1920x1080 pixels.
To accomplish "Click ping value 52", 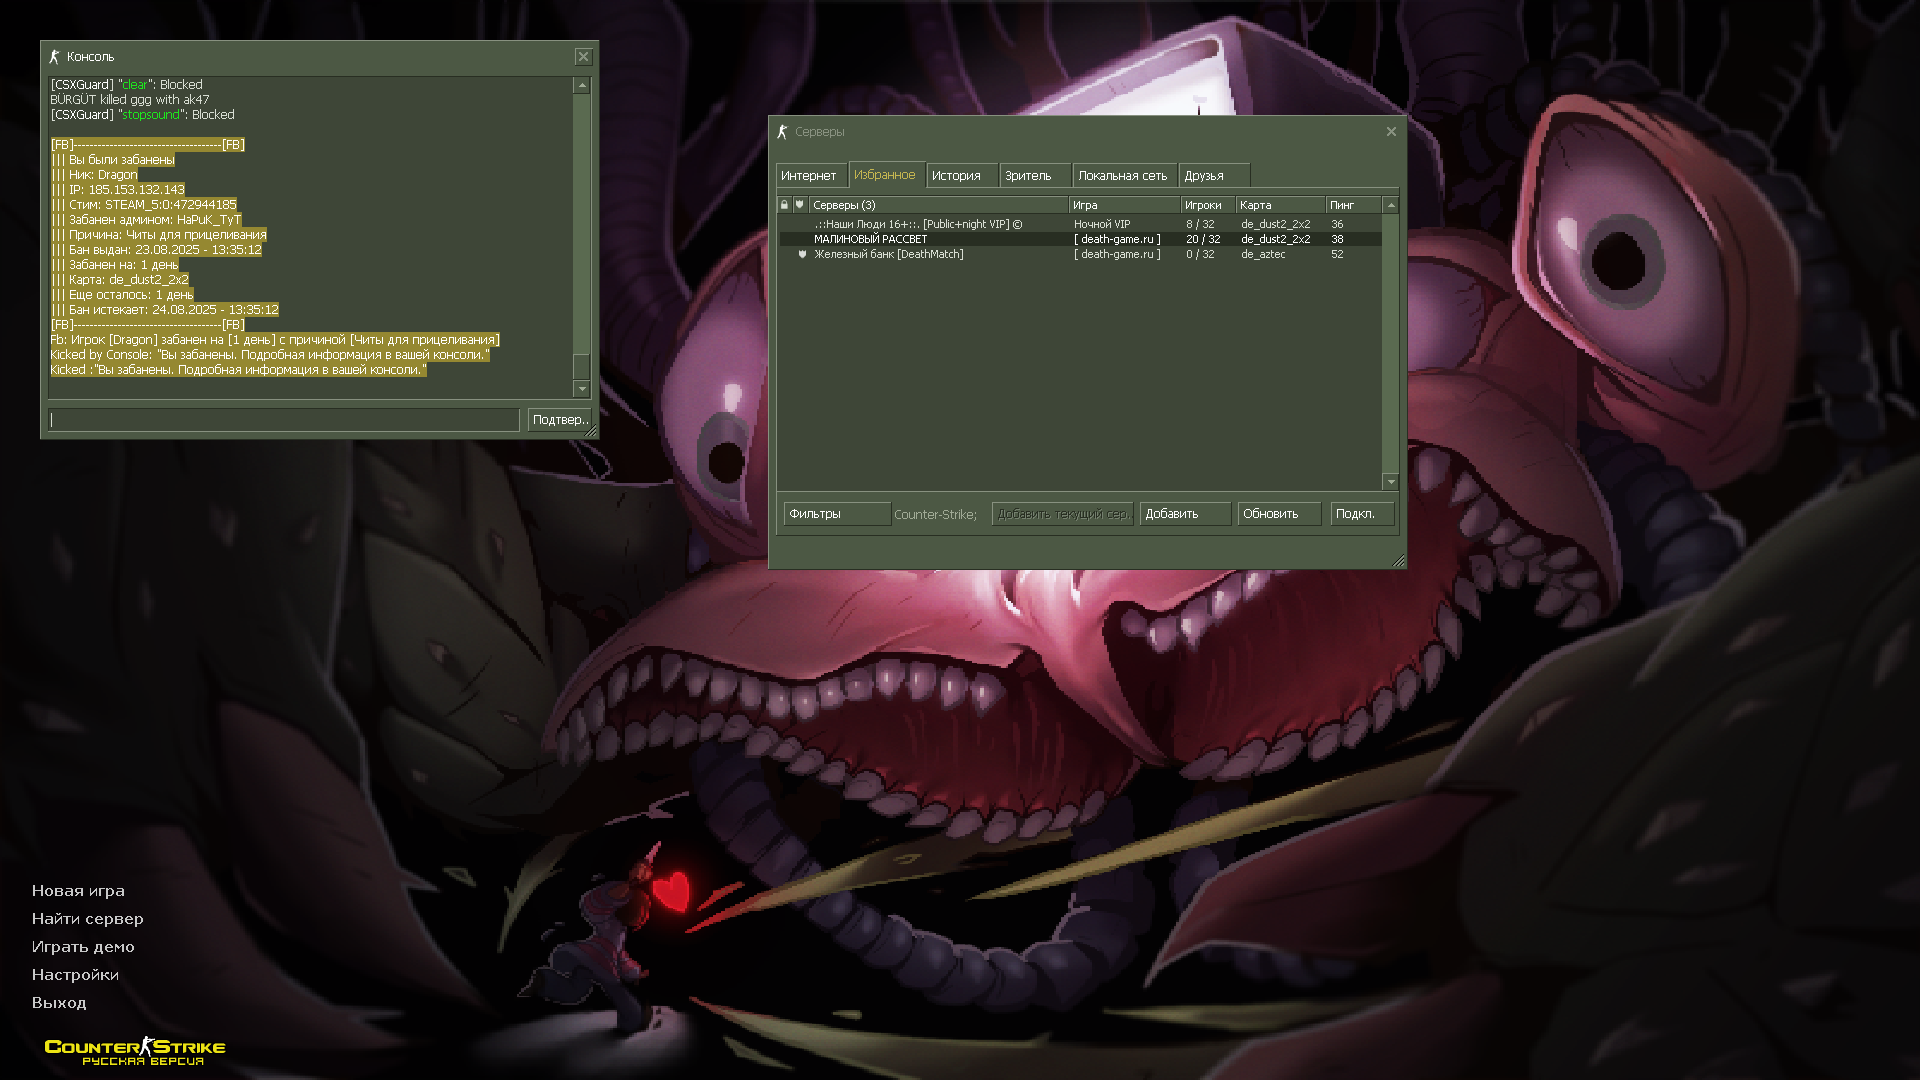I will 1337,255.
